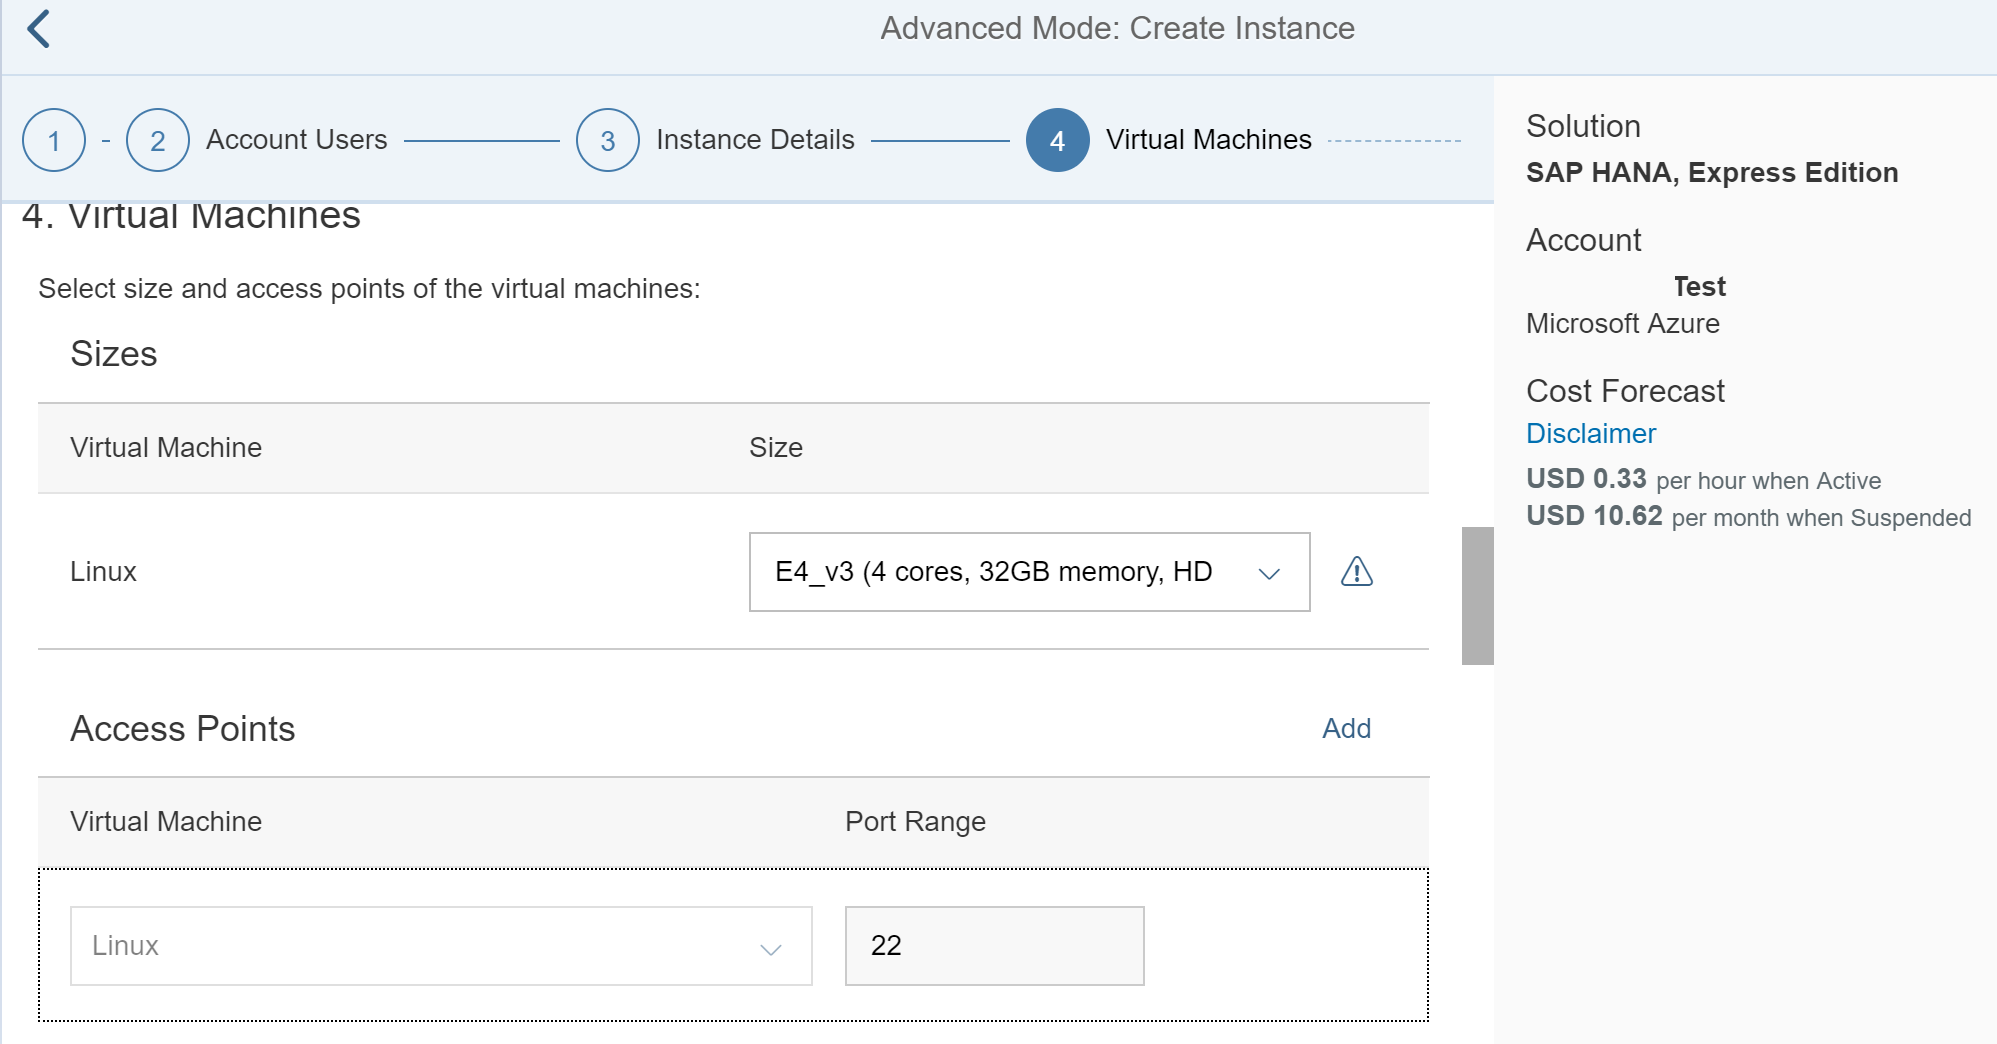Image resolution: width=1997 pixels, height=1044 pixels.
Task: Click the back arrow icon
Action: tap(39, 29)
